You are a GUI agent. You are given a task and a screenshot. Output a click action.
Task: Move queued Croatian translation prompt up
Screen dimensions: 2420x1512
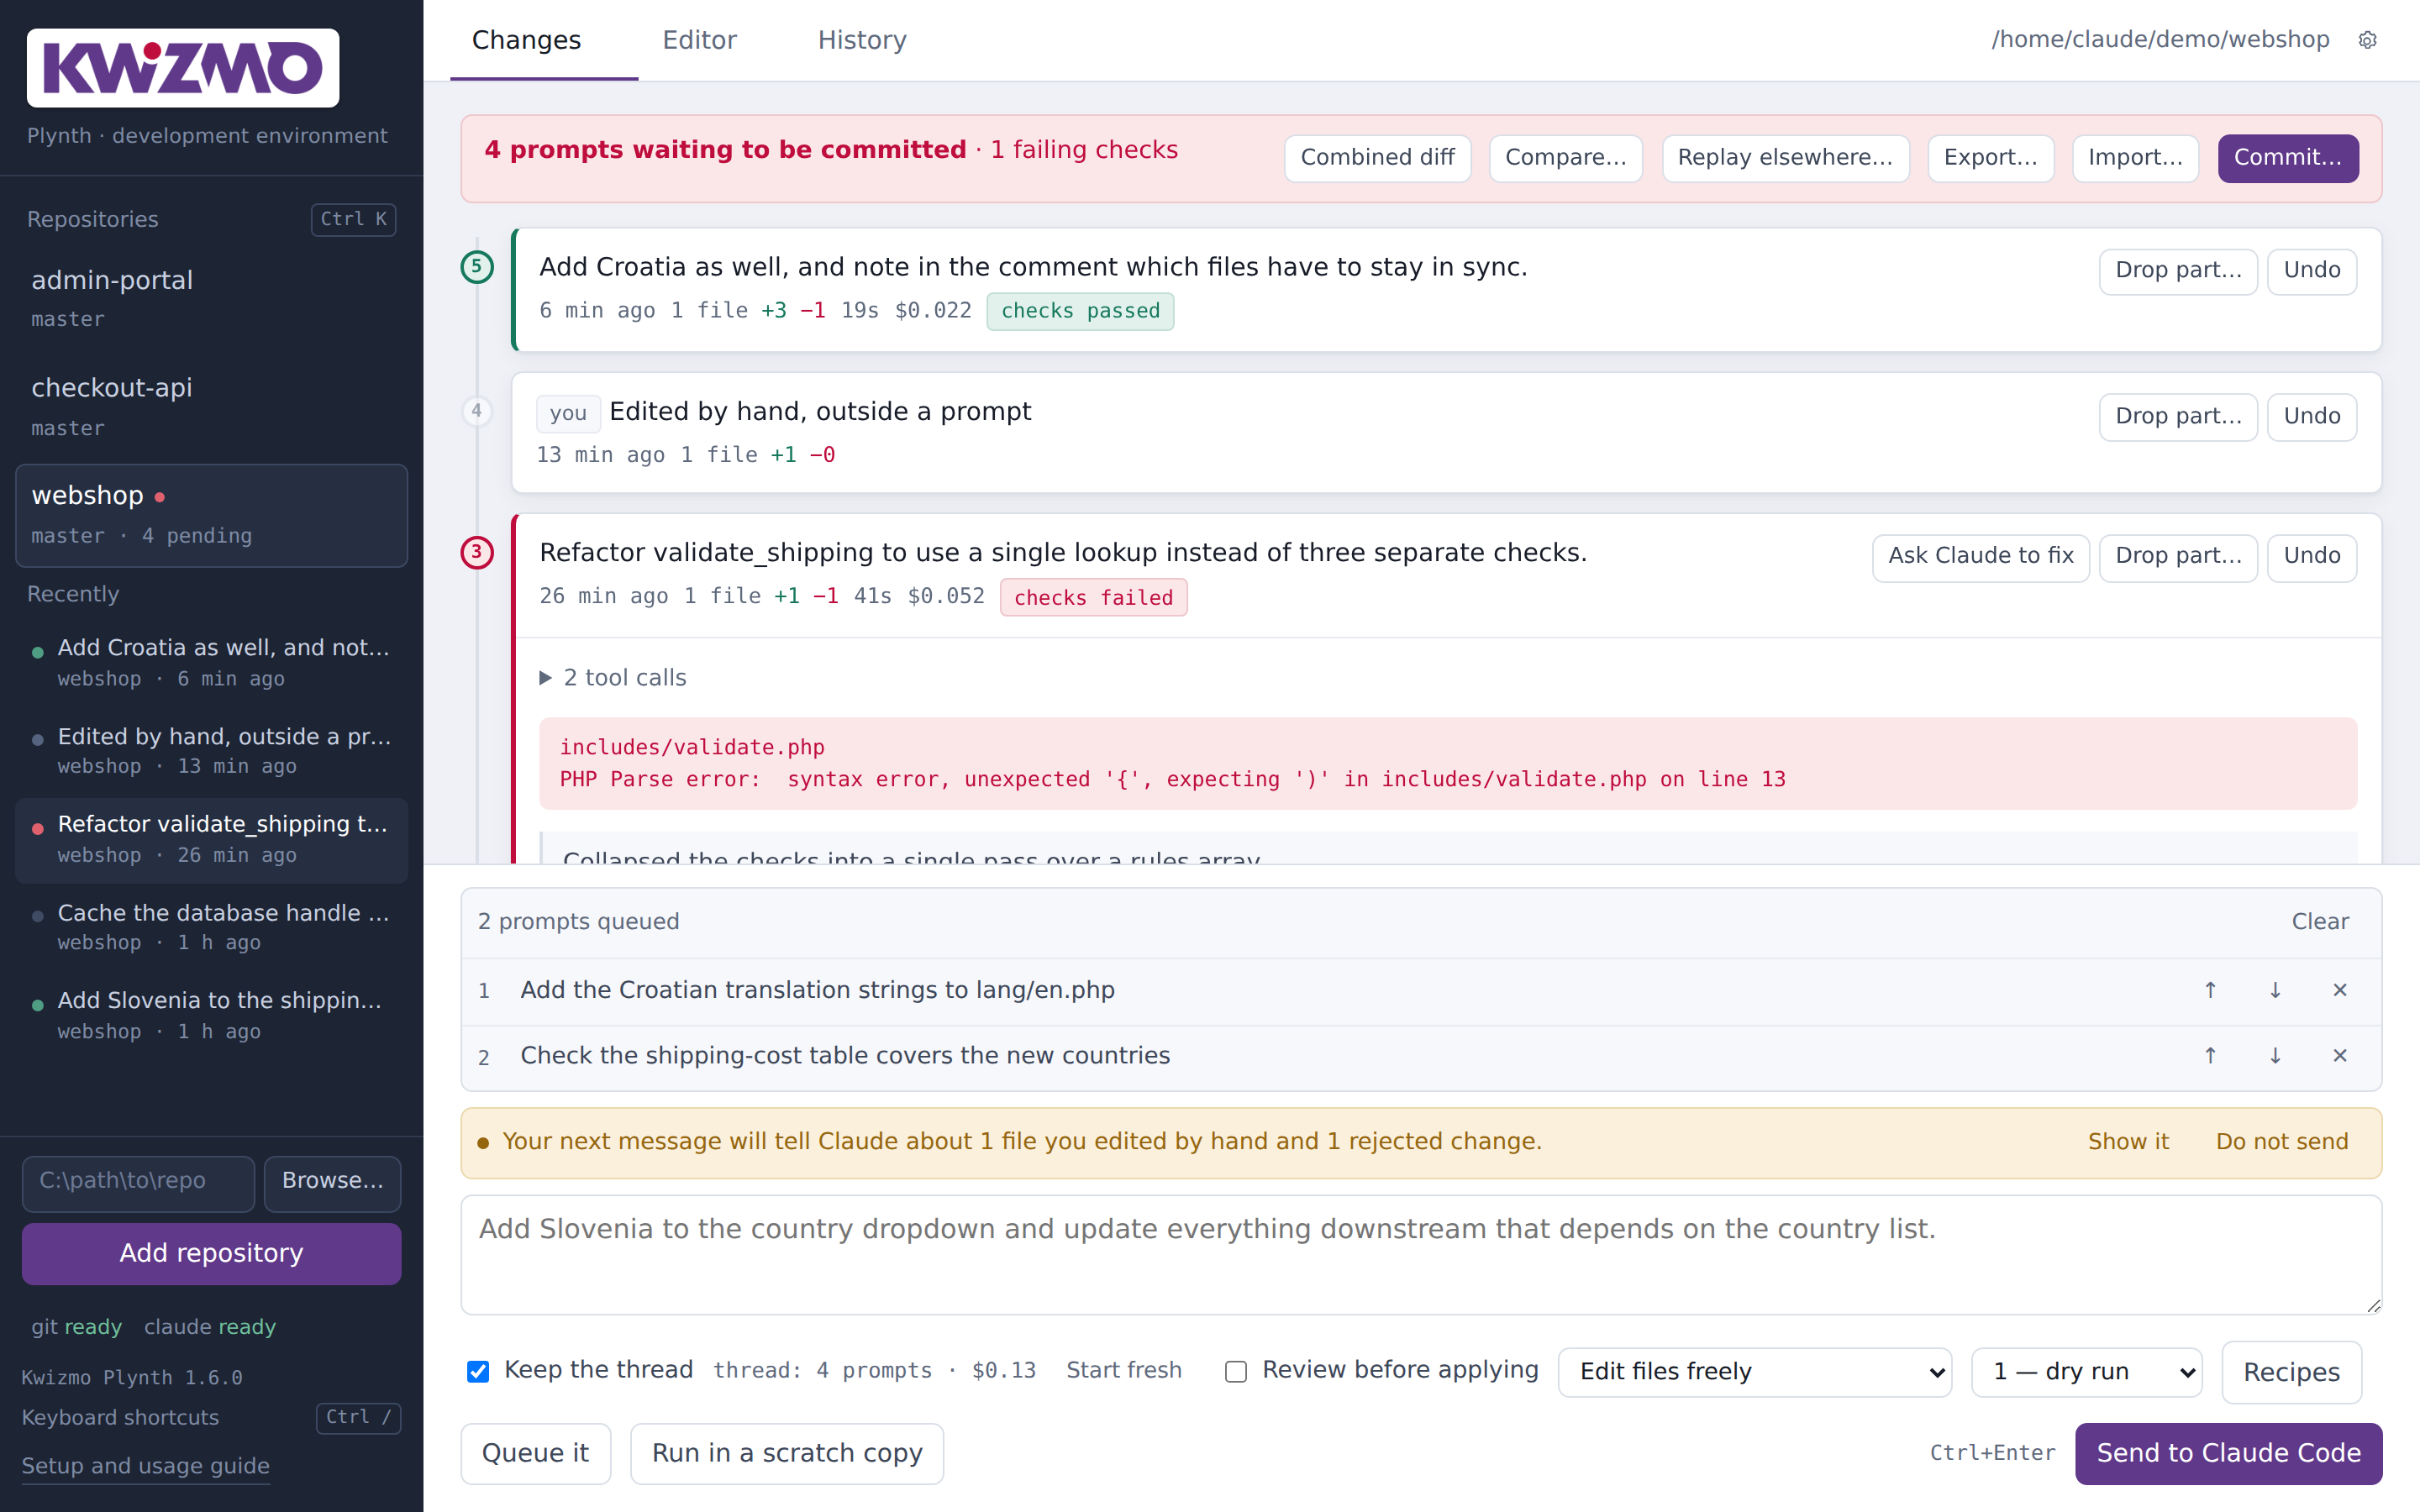(2210, 990)
